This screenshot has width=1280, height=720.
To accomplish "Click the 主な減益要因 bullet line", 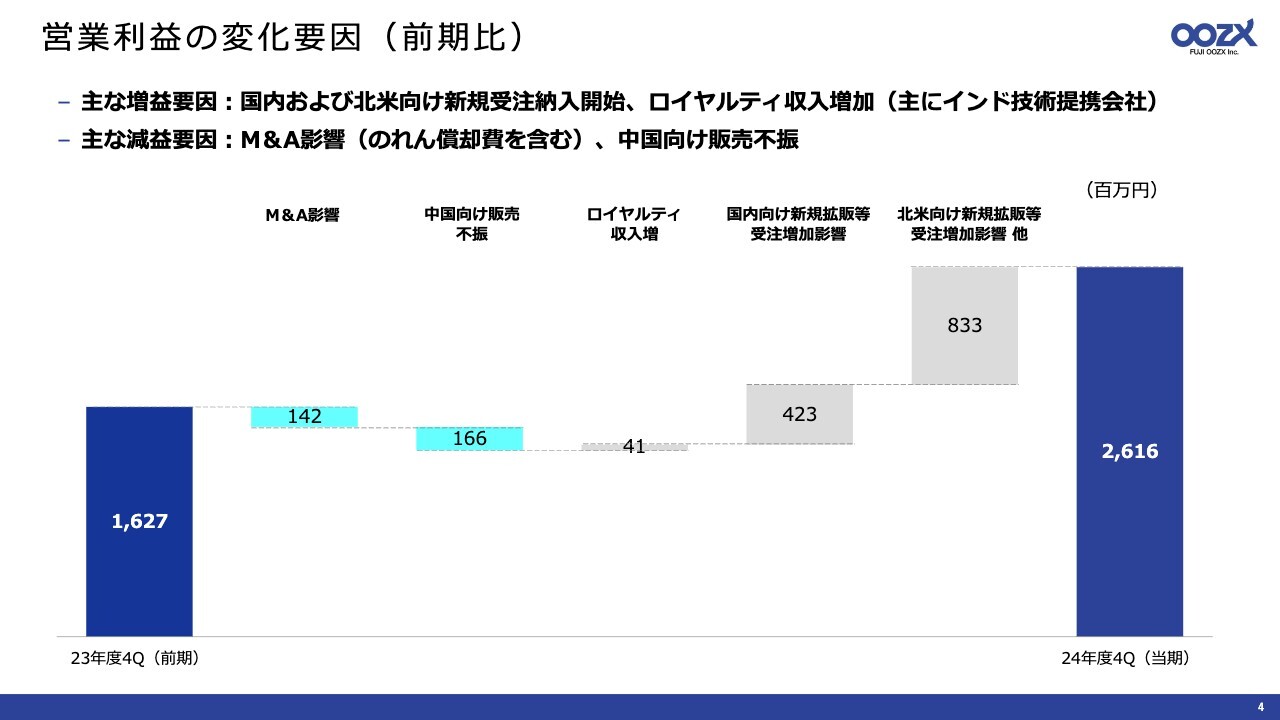I will (428, 140).
